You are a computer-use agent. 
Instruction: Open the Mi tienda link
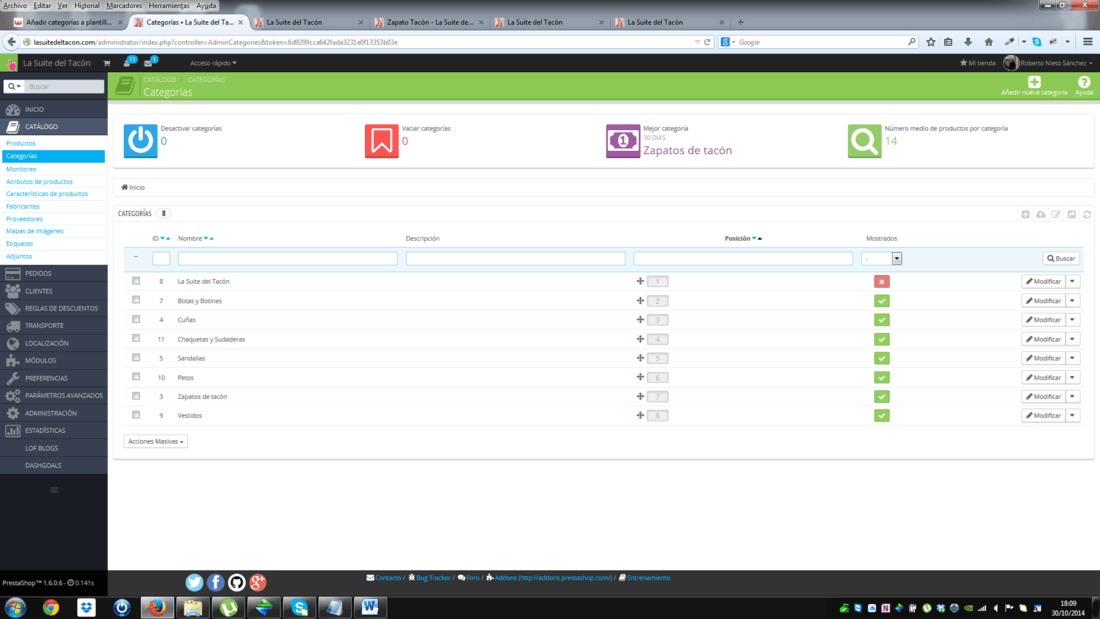pos(977,63)
